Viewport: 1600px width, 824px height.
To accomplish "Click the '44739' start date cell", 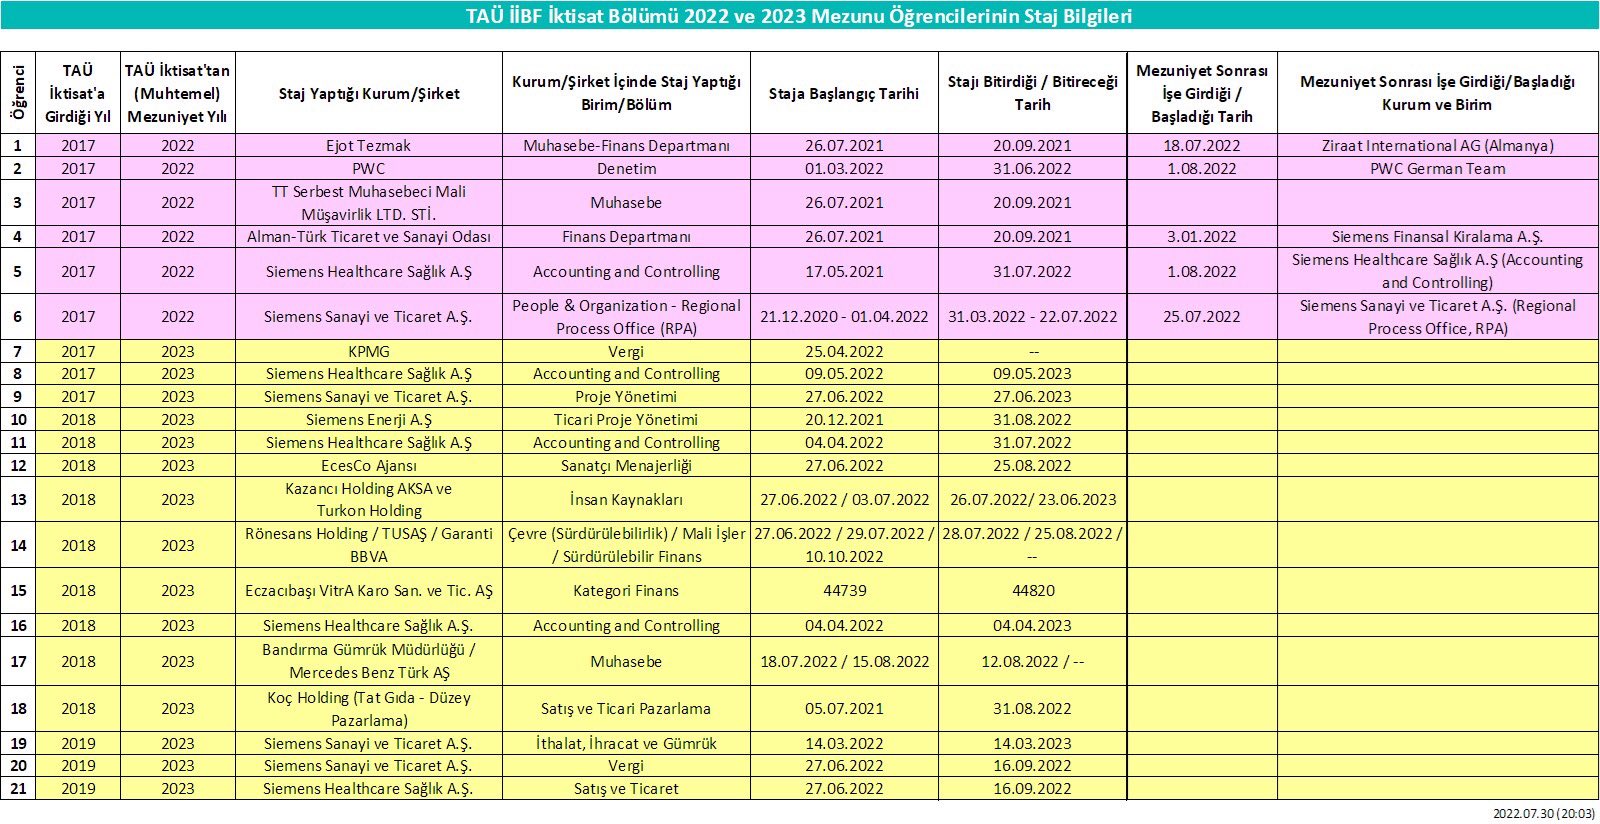I will 844,590.
